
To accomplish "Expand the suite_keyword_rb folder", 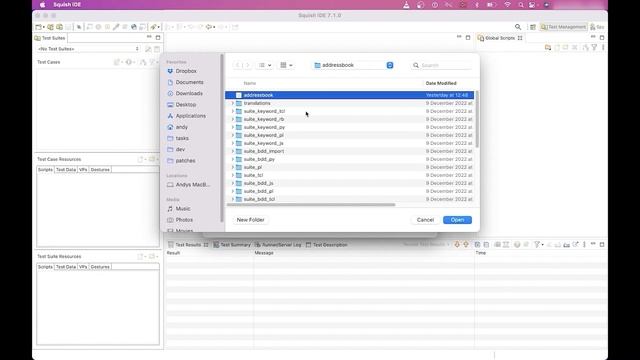I will [x=233, y=119].
